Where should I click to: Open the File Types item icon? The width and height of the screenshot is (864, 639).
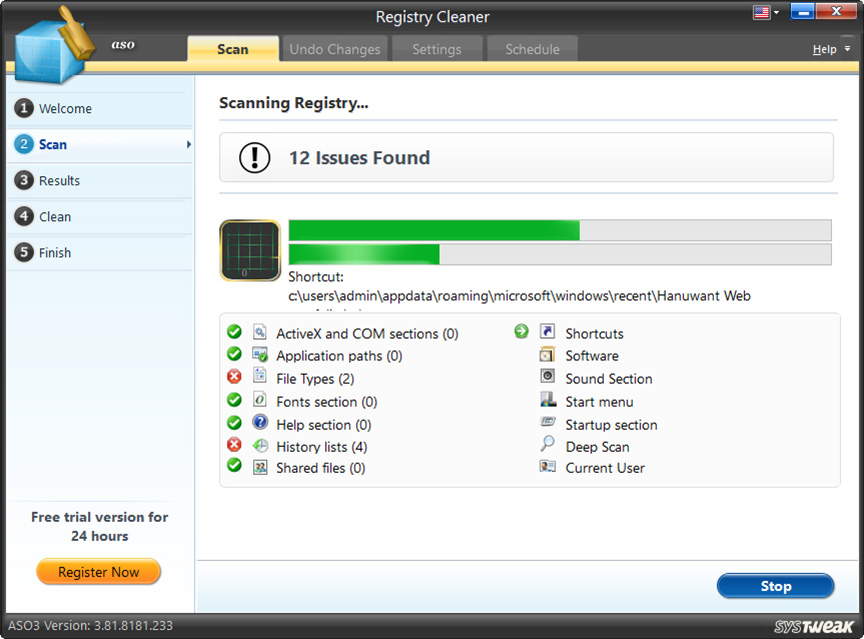point(261,377)
